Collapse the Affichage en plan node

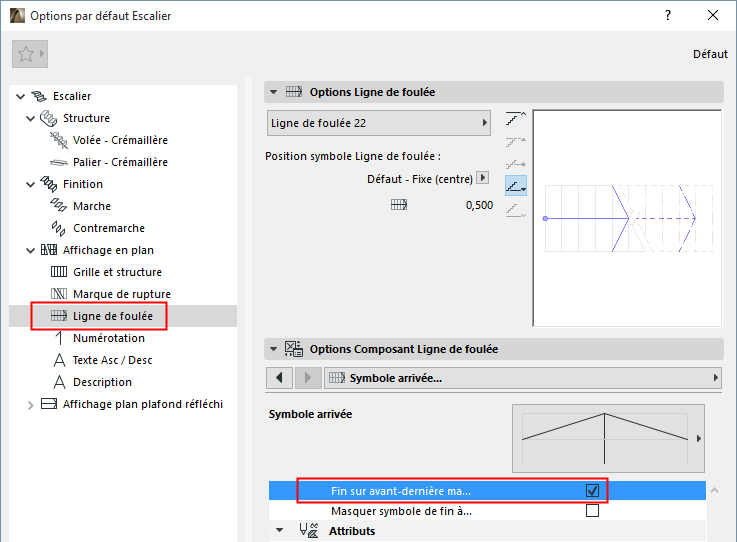click(x=30, y=250)
